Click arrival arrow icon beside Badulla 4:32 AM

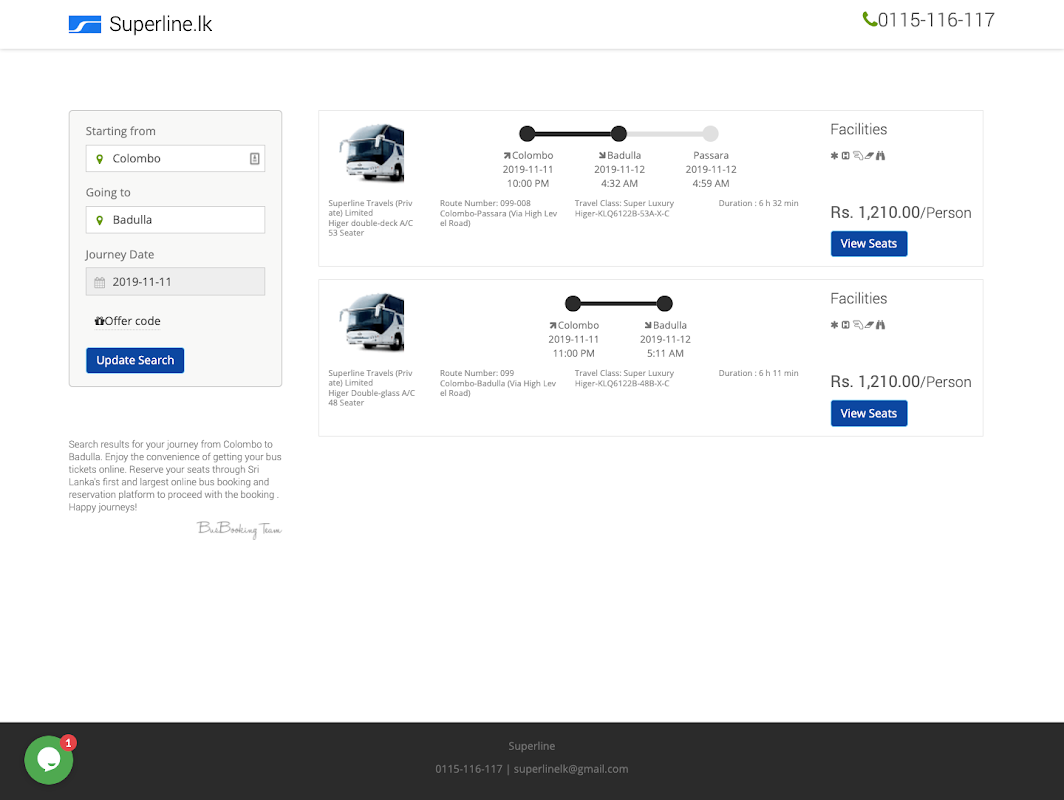602,156
